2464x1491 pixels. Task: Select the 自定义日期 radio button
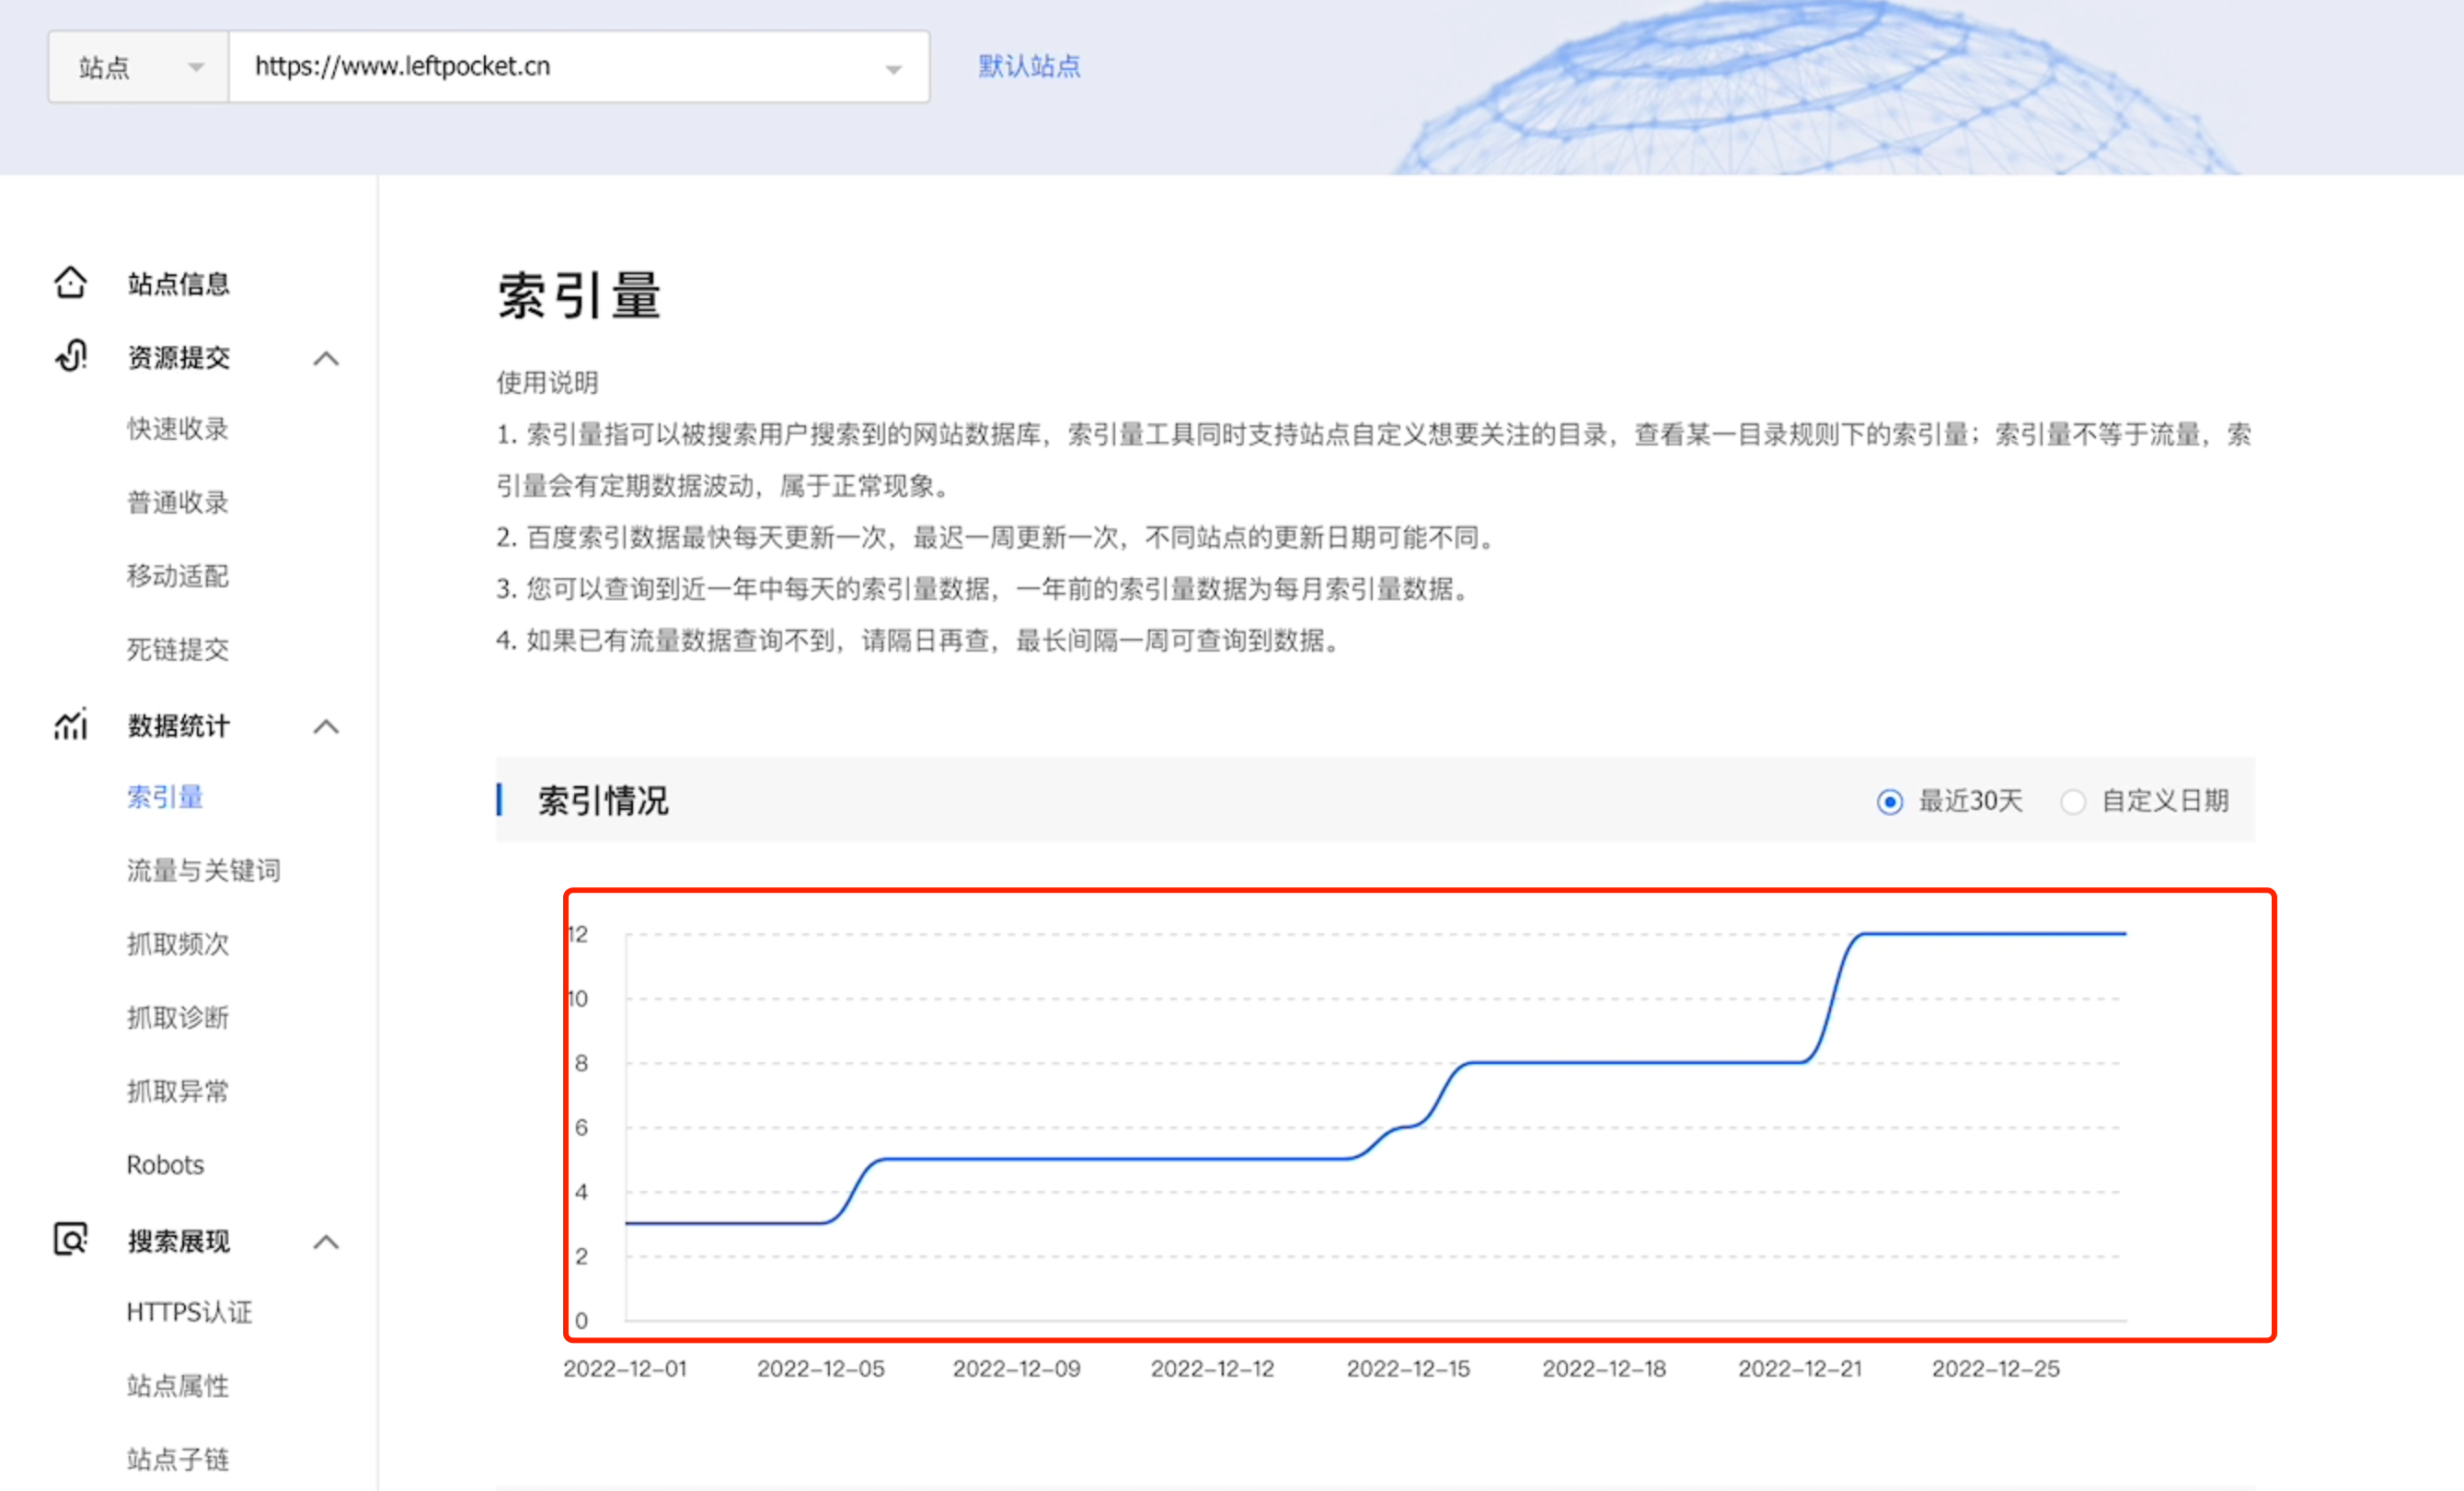(x=2073, y=802)
